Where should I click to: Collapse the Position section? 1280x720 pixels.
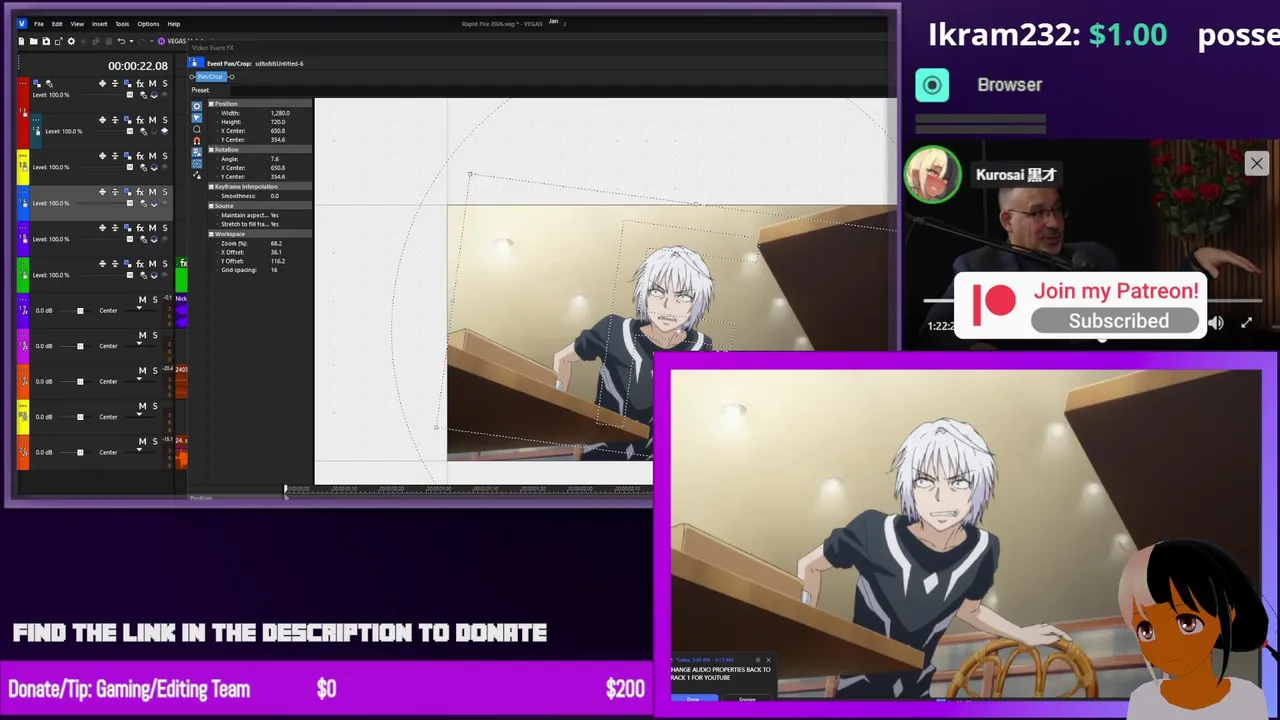point(211,104)
